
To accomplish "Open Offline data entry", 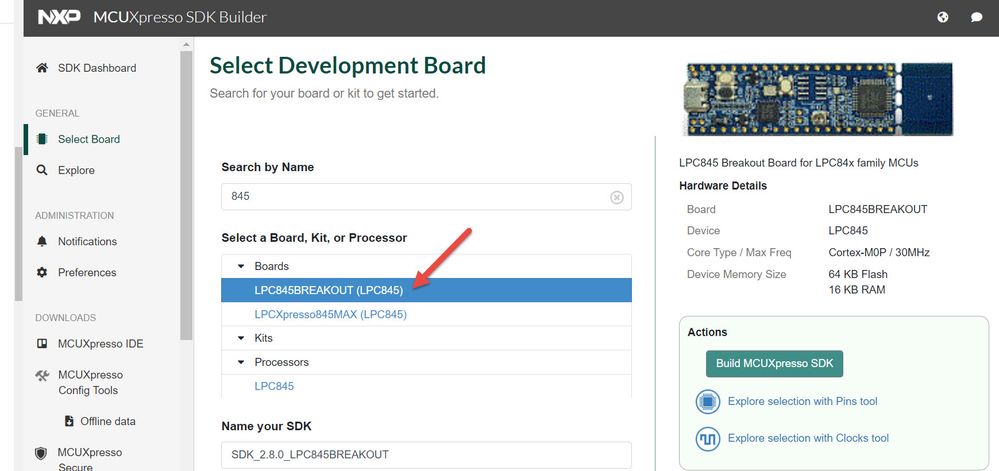I will click(x=108, y=421).
